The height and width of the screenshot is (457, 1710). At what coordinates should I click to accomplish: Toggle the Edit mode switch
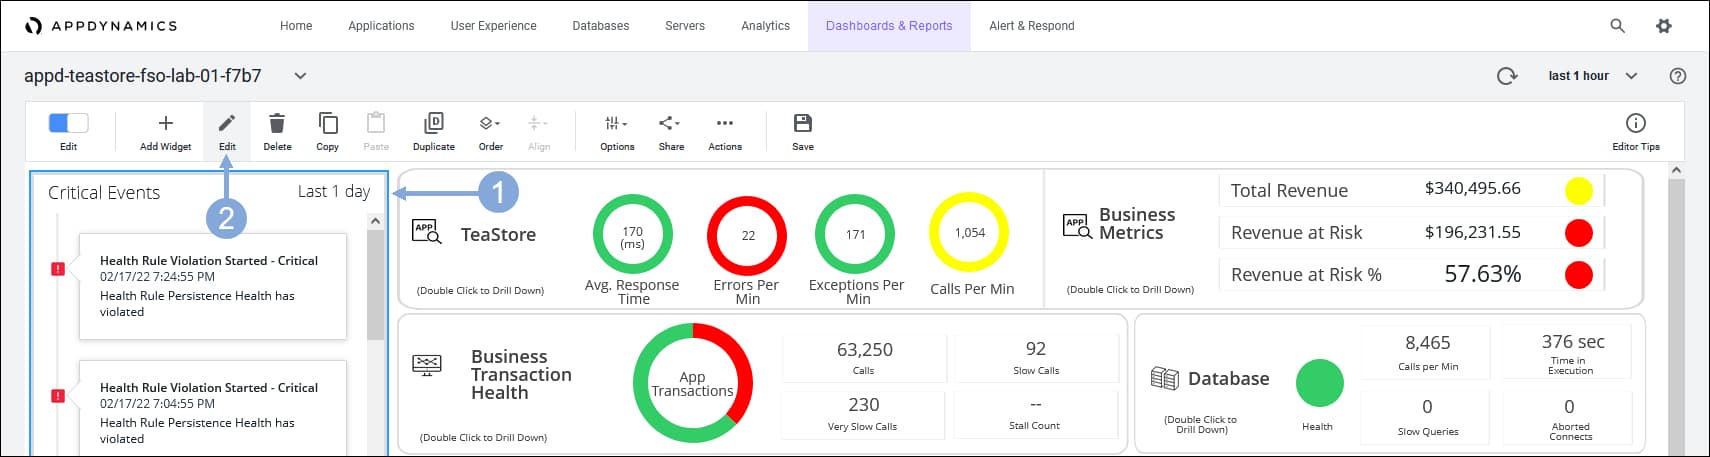[x=68, y=123]
